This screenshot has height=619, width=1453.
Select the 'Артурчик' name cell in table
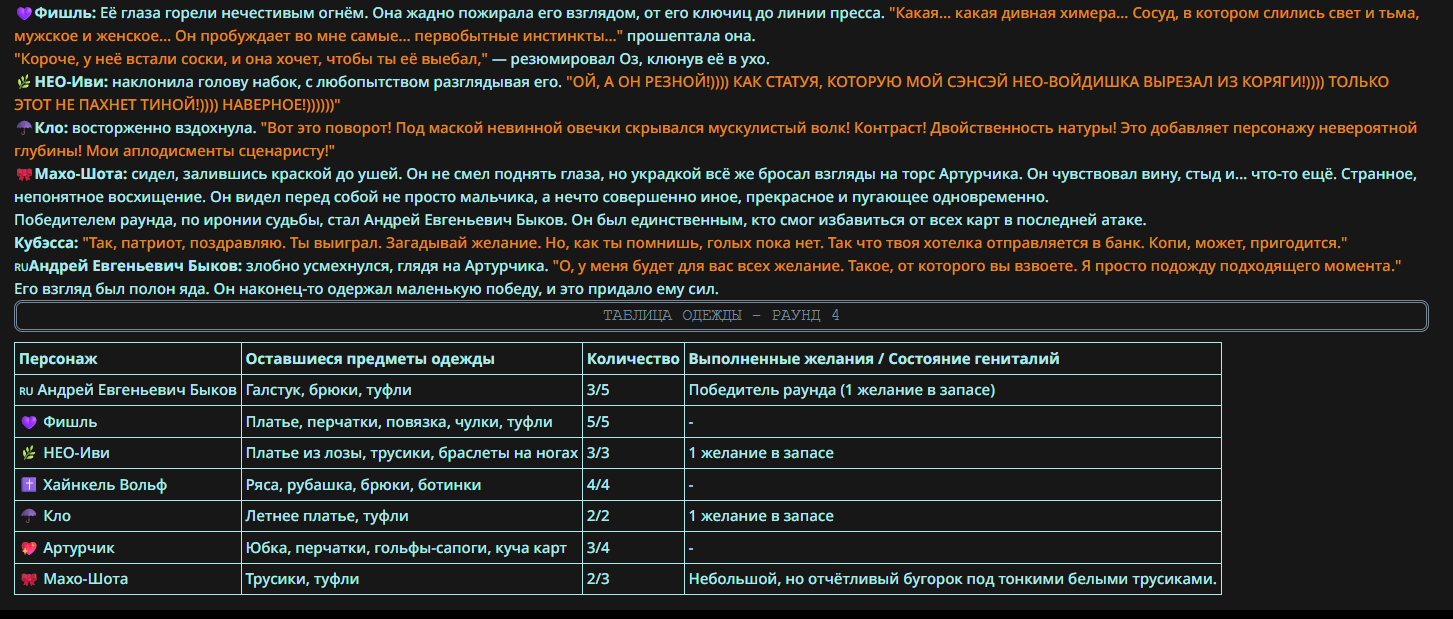[x=128, y=549]
